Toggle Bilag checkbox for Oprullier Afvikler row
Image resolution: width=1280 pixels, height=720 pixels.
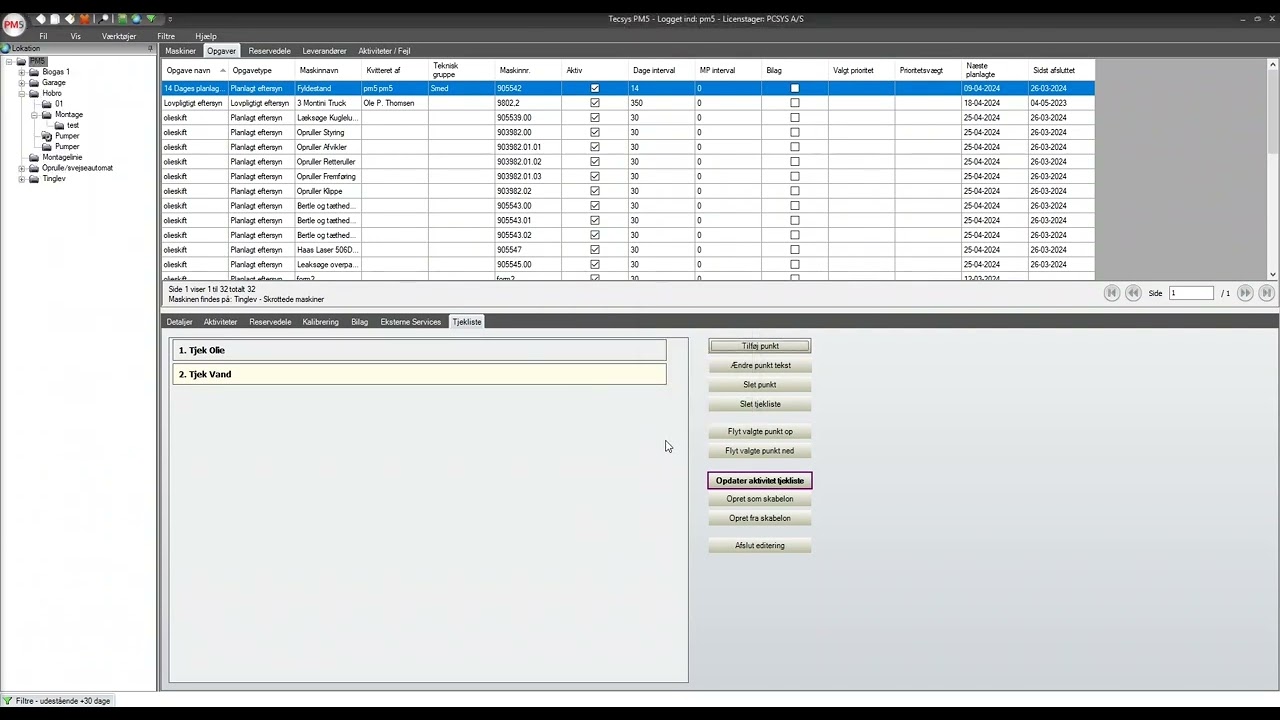pyautogui.click(x=795, y=147)
